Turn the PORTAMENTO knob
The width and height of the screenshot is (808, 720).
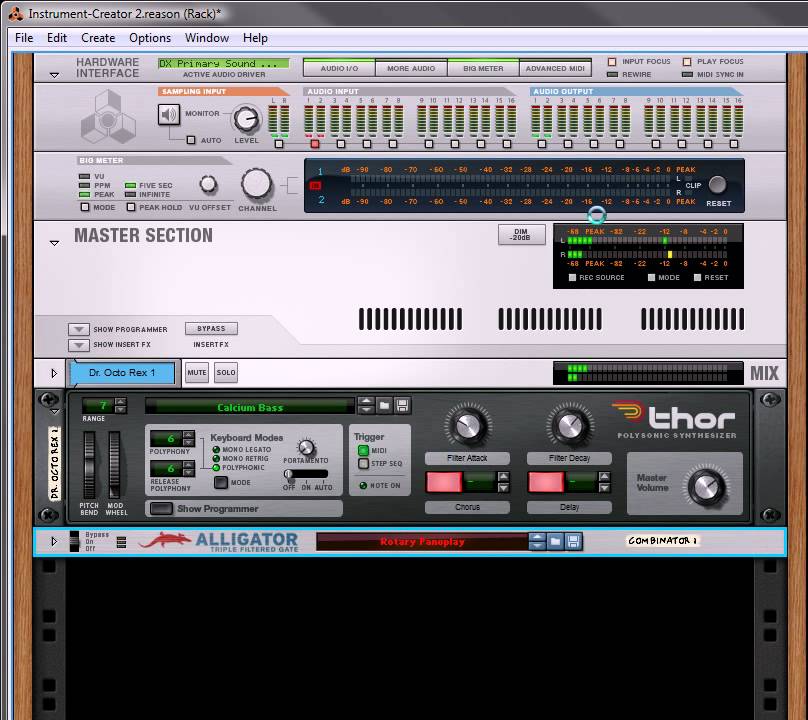[306, 447]
